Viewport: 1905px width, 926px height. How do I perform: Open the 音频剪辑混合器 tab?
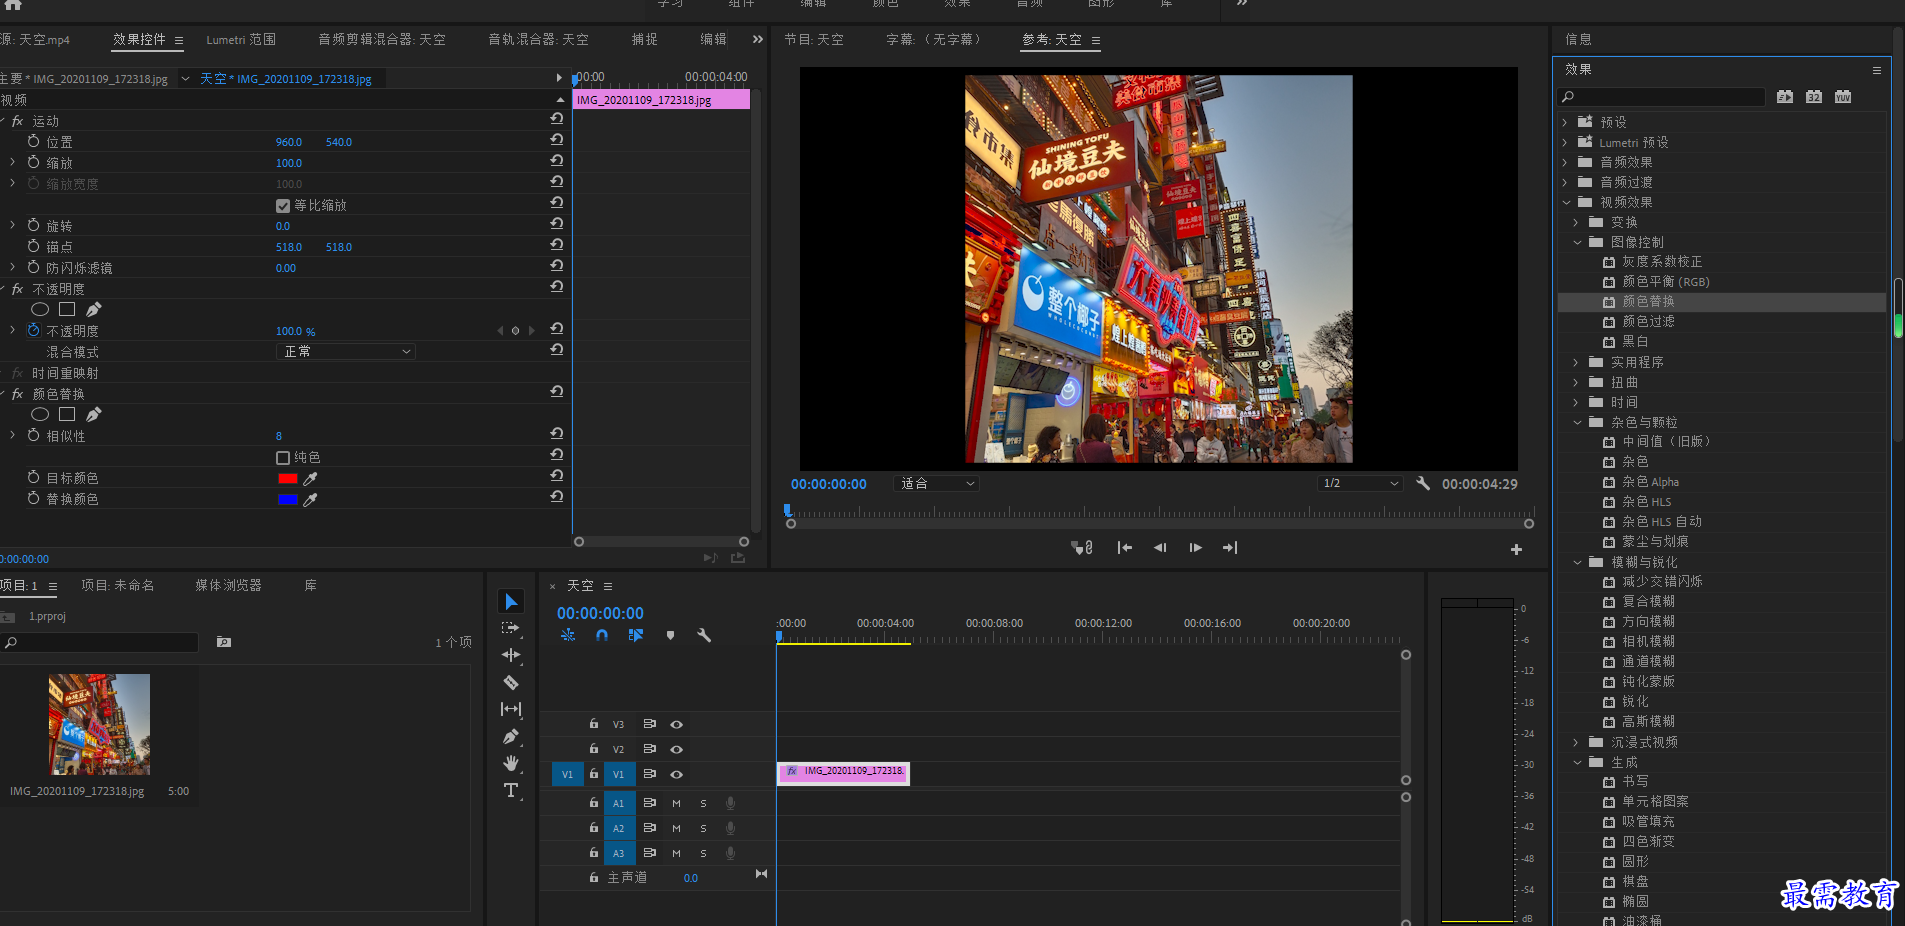click(x=382, y=40)
